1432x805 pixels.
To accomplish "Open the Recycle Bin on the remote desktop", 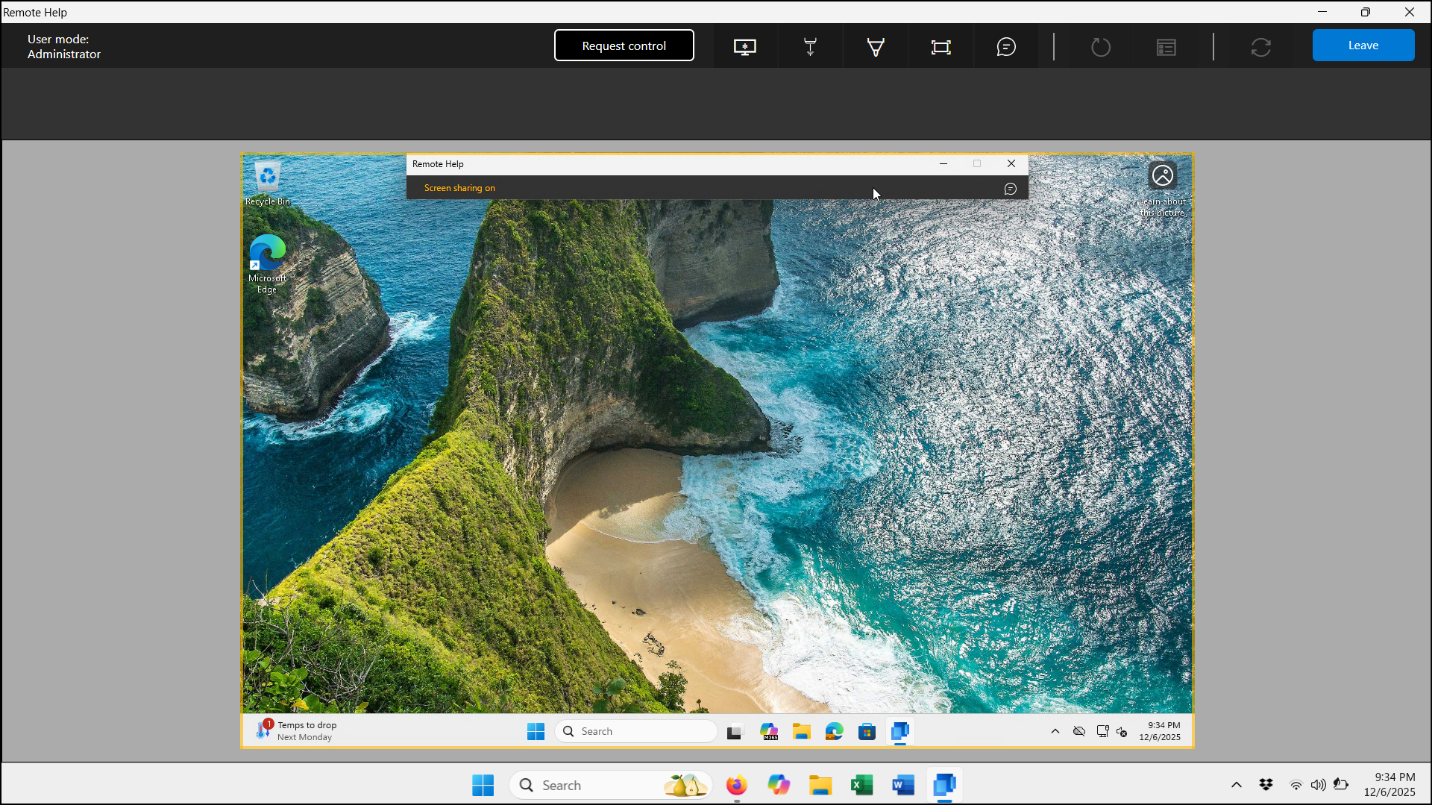I will pos(267,178).
